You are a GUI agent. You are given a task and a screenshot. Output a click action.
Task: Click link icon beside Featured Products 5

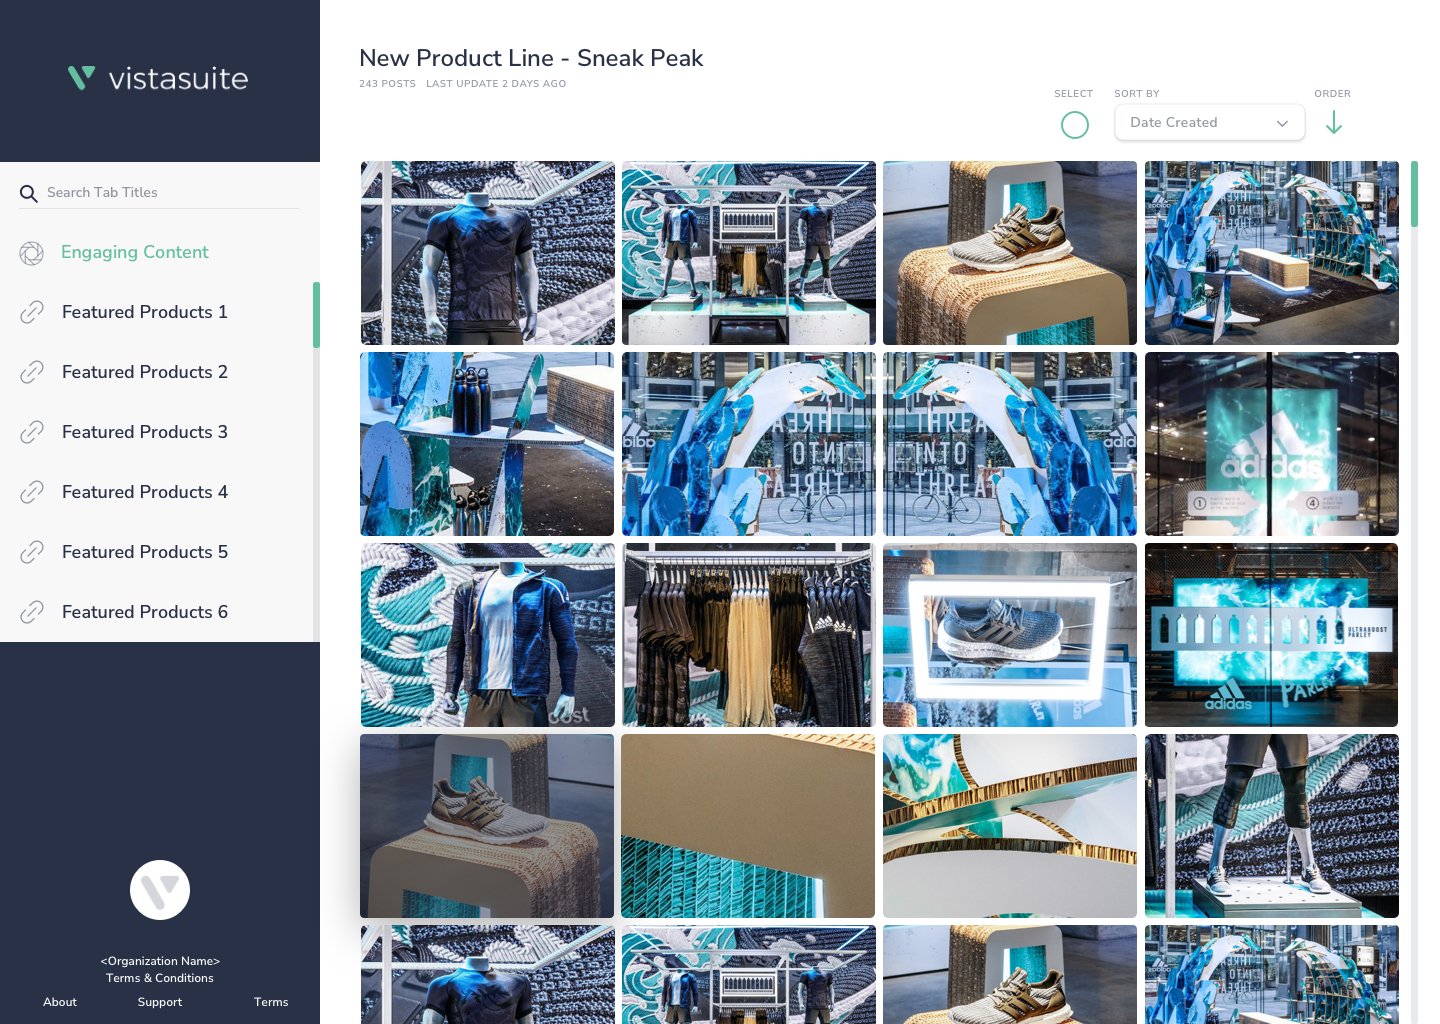[x=32, y=552]
